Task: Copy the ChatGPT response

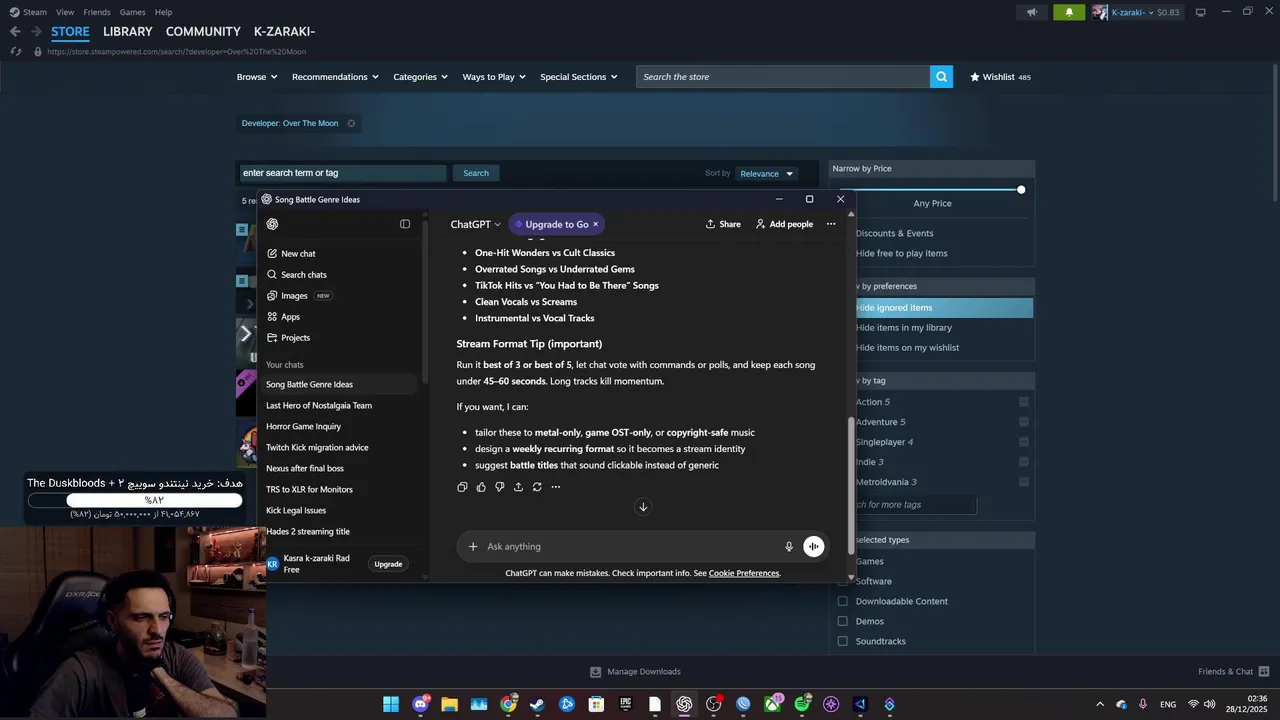Action: (462, 487)
